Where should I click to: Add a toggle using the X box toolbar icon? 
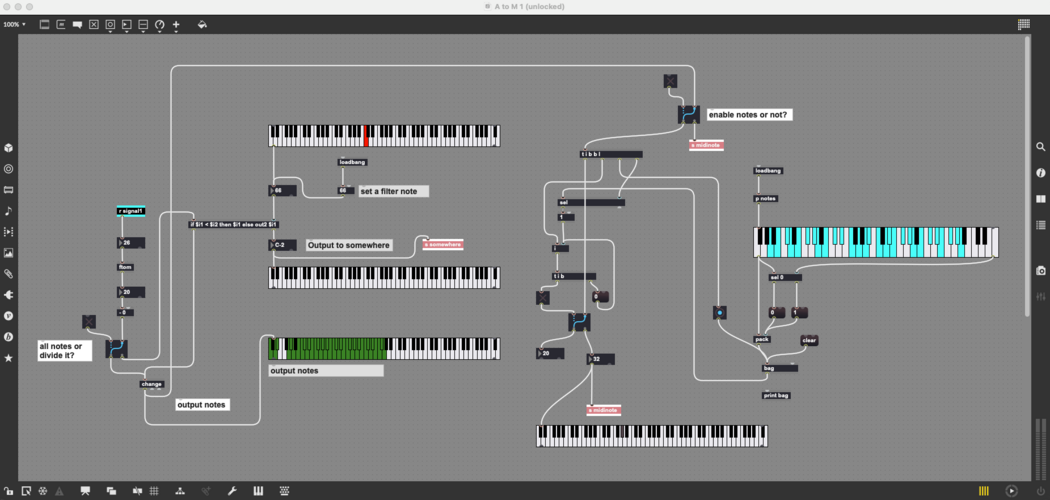coord(94,25)
